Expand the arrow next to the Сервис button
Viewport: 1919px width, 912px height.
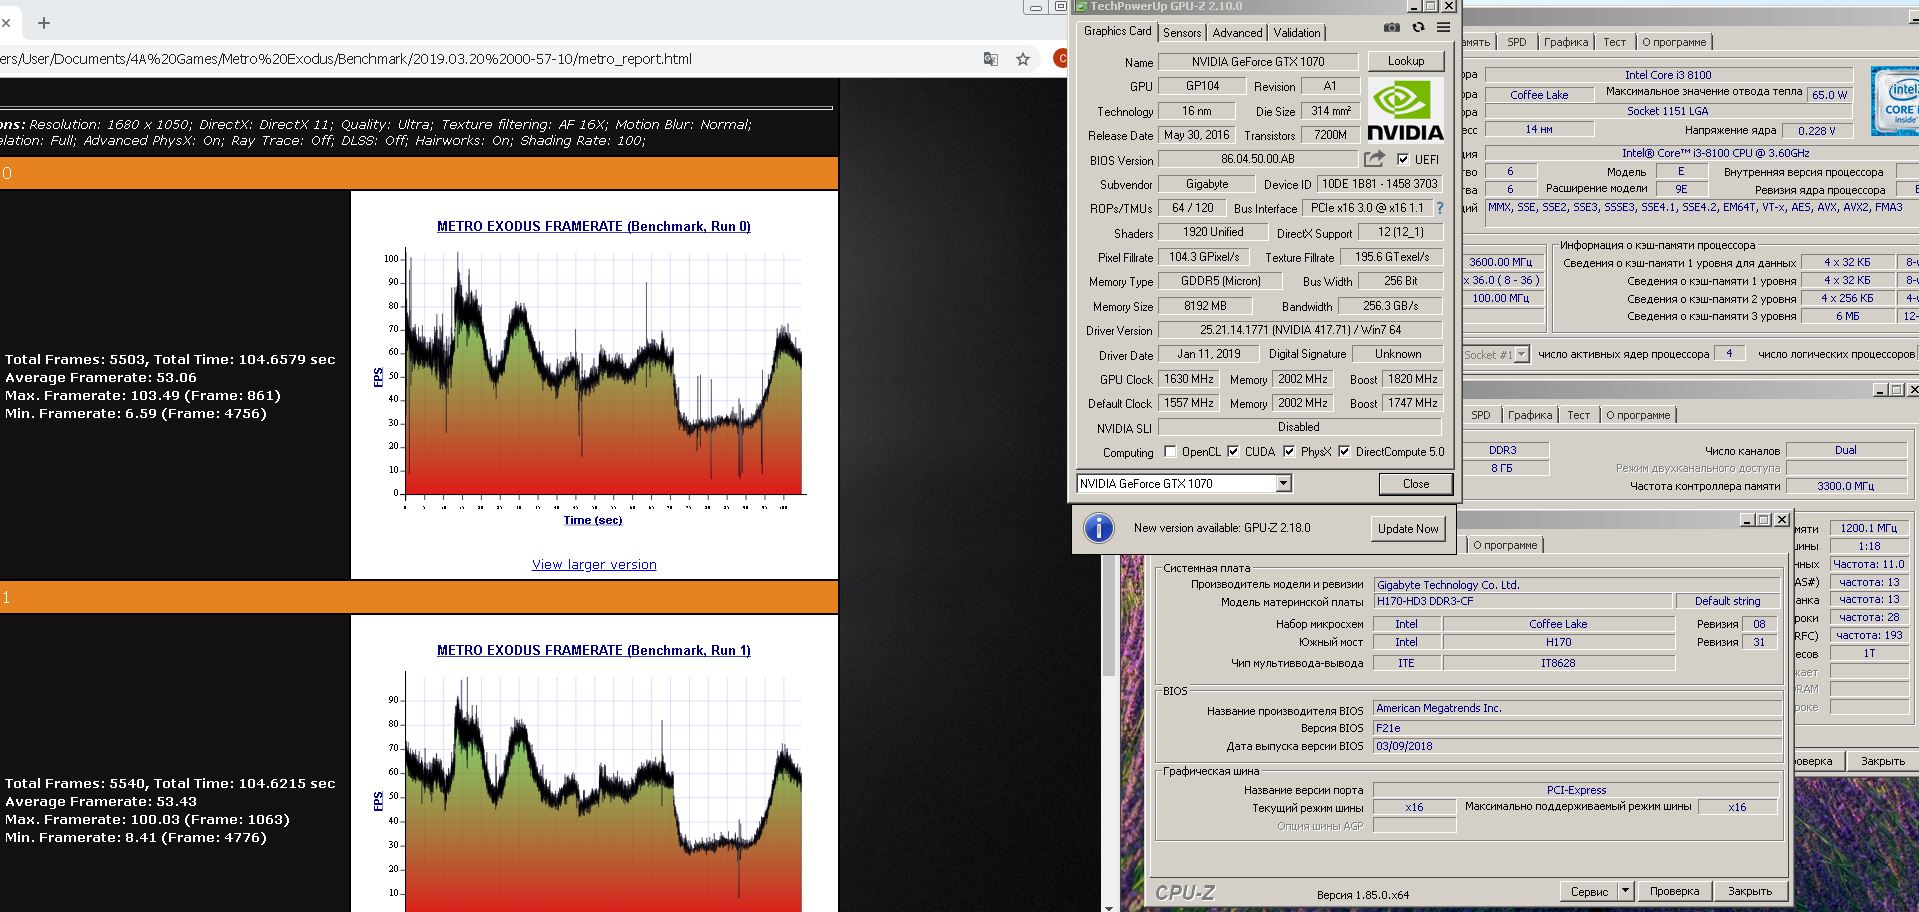(x=1625, y=891)
